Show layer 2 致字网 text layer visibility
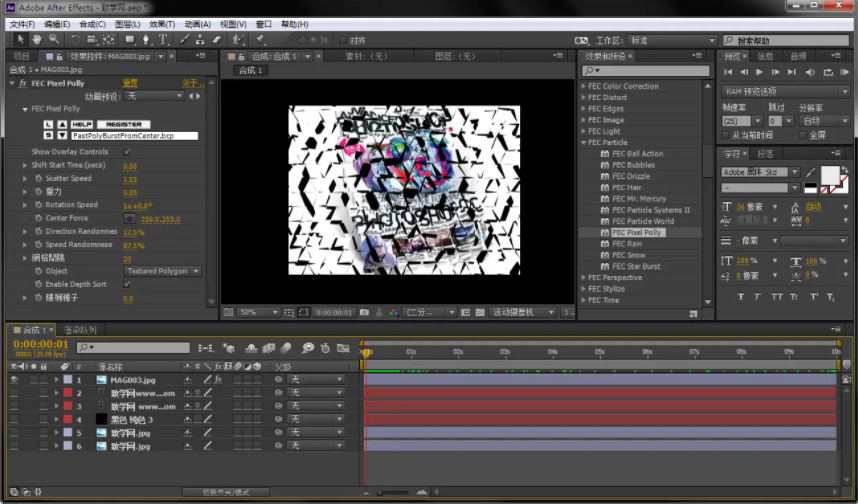This screenshot has height=504, width=858. point(14,393)
